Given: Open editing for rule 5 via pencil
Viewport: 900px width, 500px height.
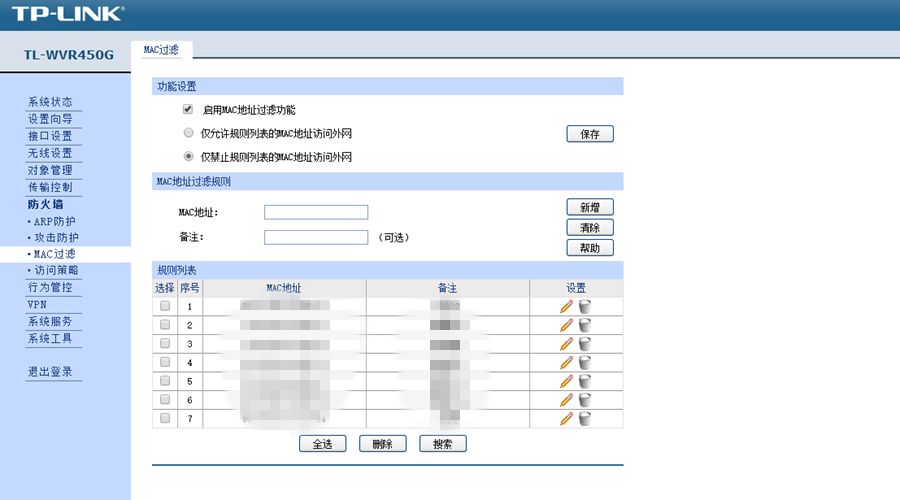Looking at the screenshot, I should (x=566, y=381).
